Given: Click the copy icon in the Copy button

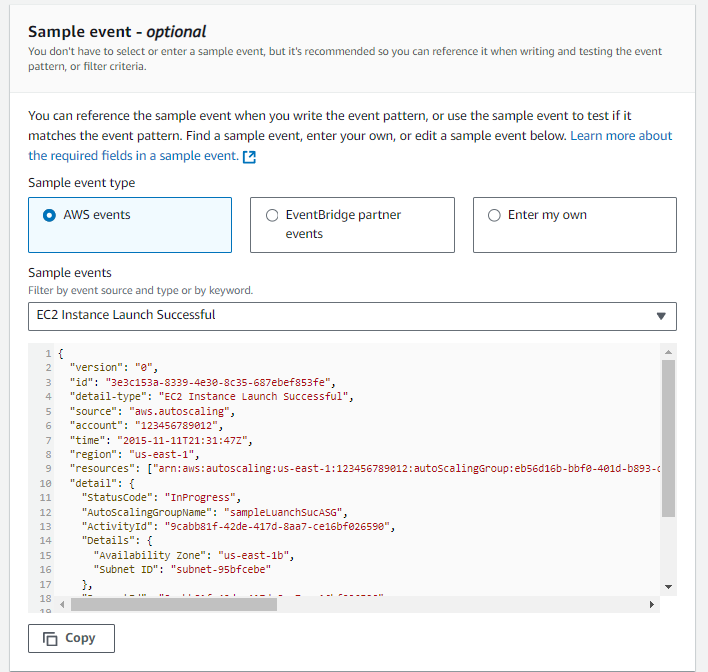Looking at the screenshot, I should click(49, 638).
